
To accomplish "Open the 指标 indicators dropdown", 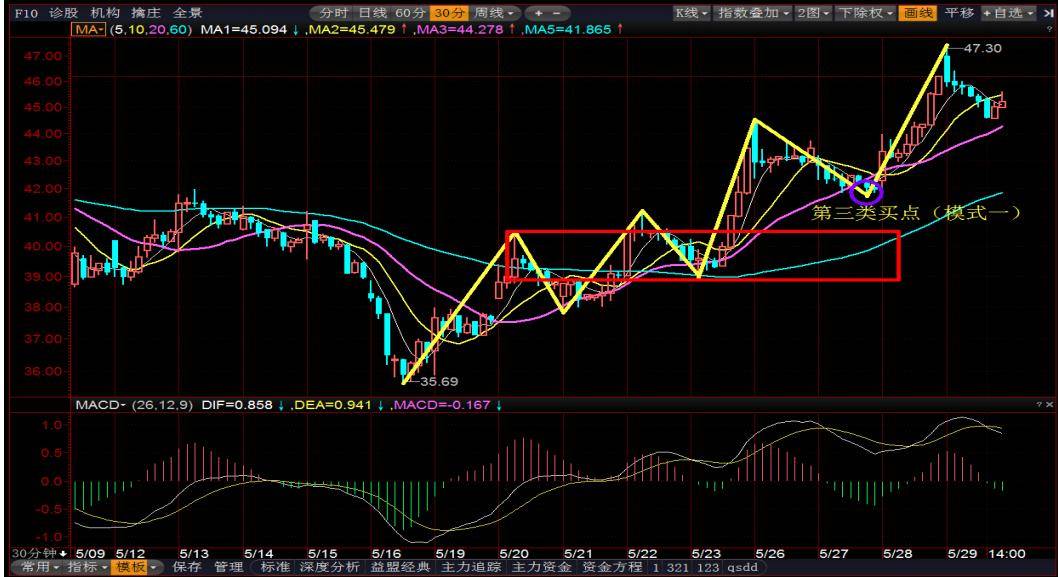I will 87,568.
